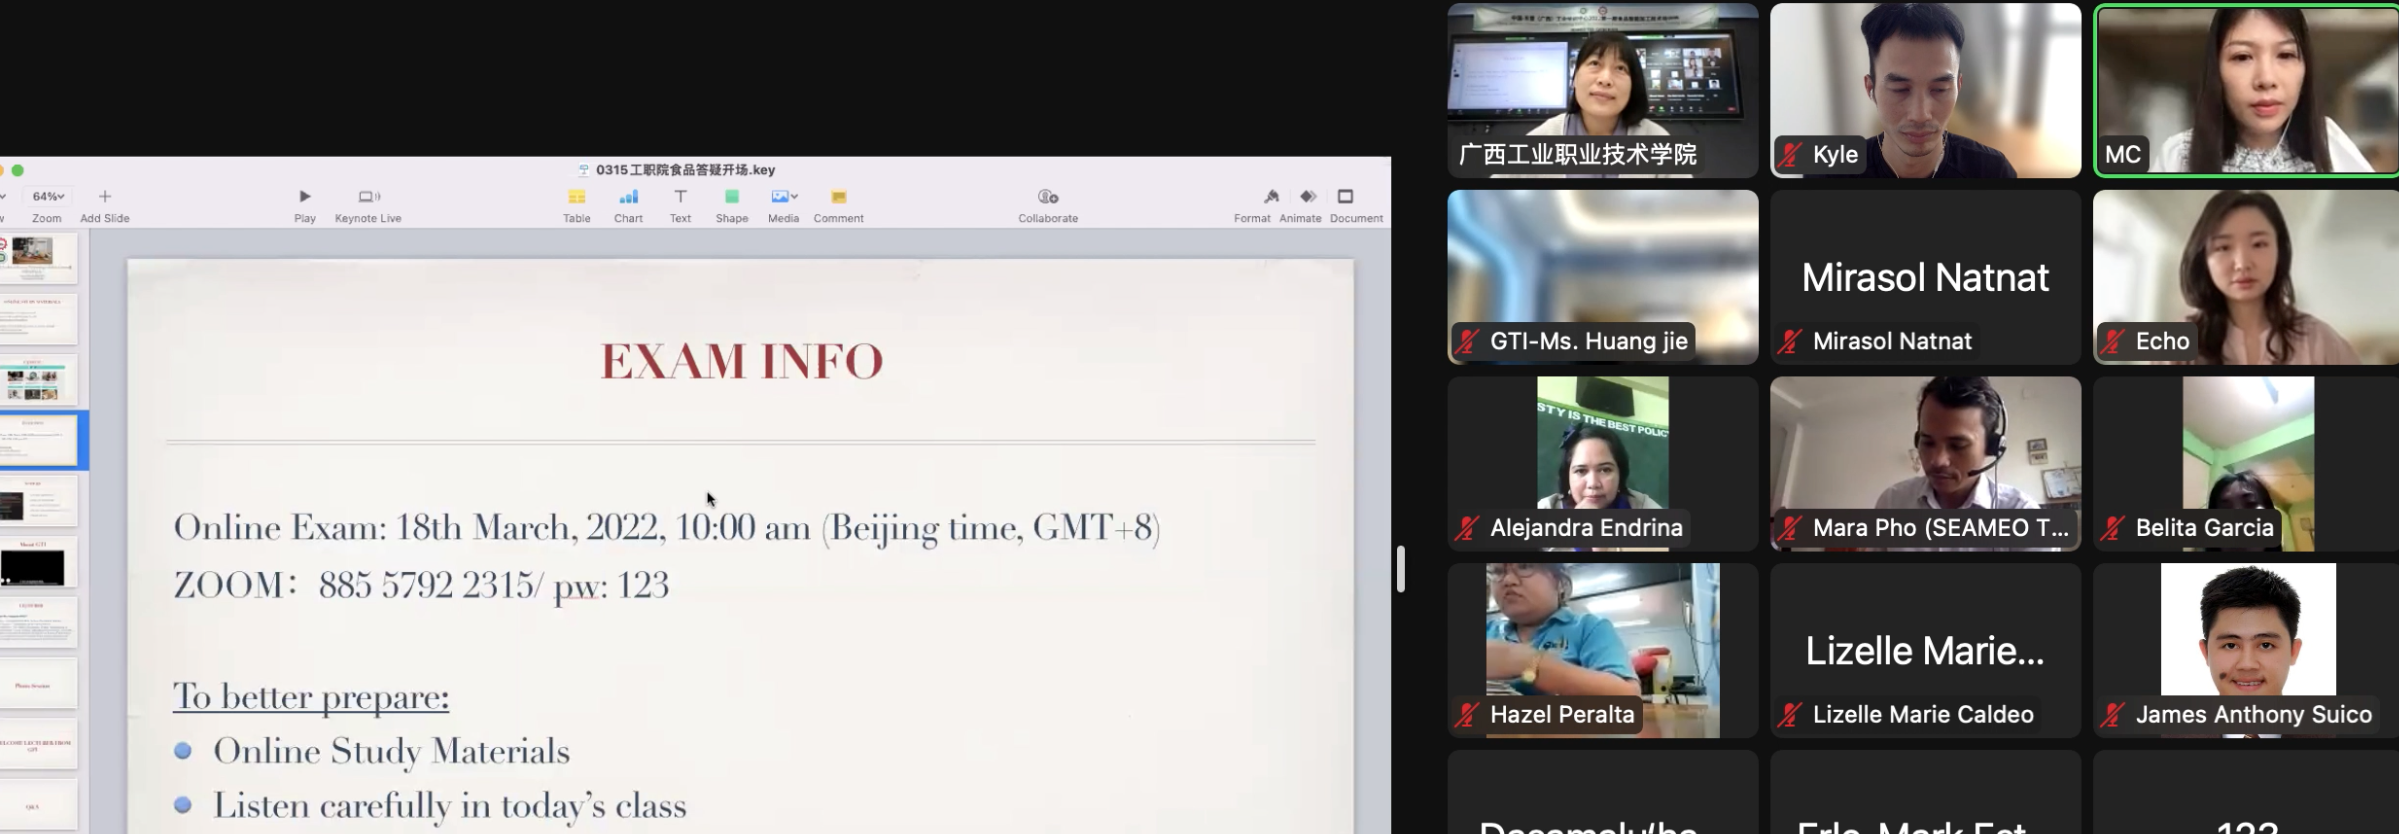
Task: Click Lizelle Marie Caldeo's muted mic icon
Action: coord(1790,715)
